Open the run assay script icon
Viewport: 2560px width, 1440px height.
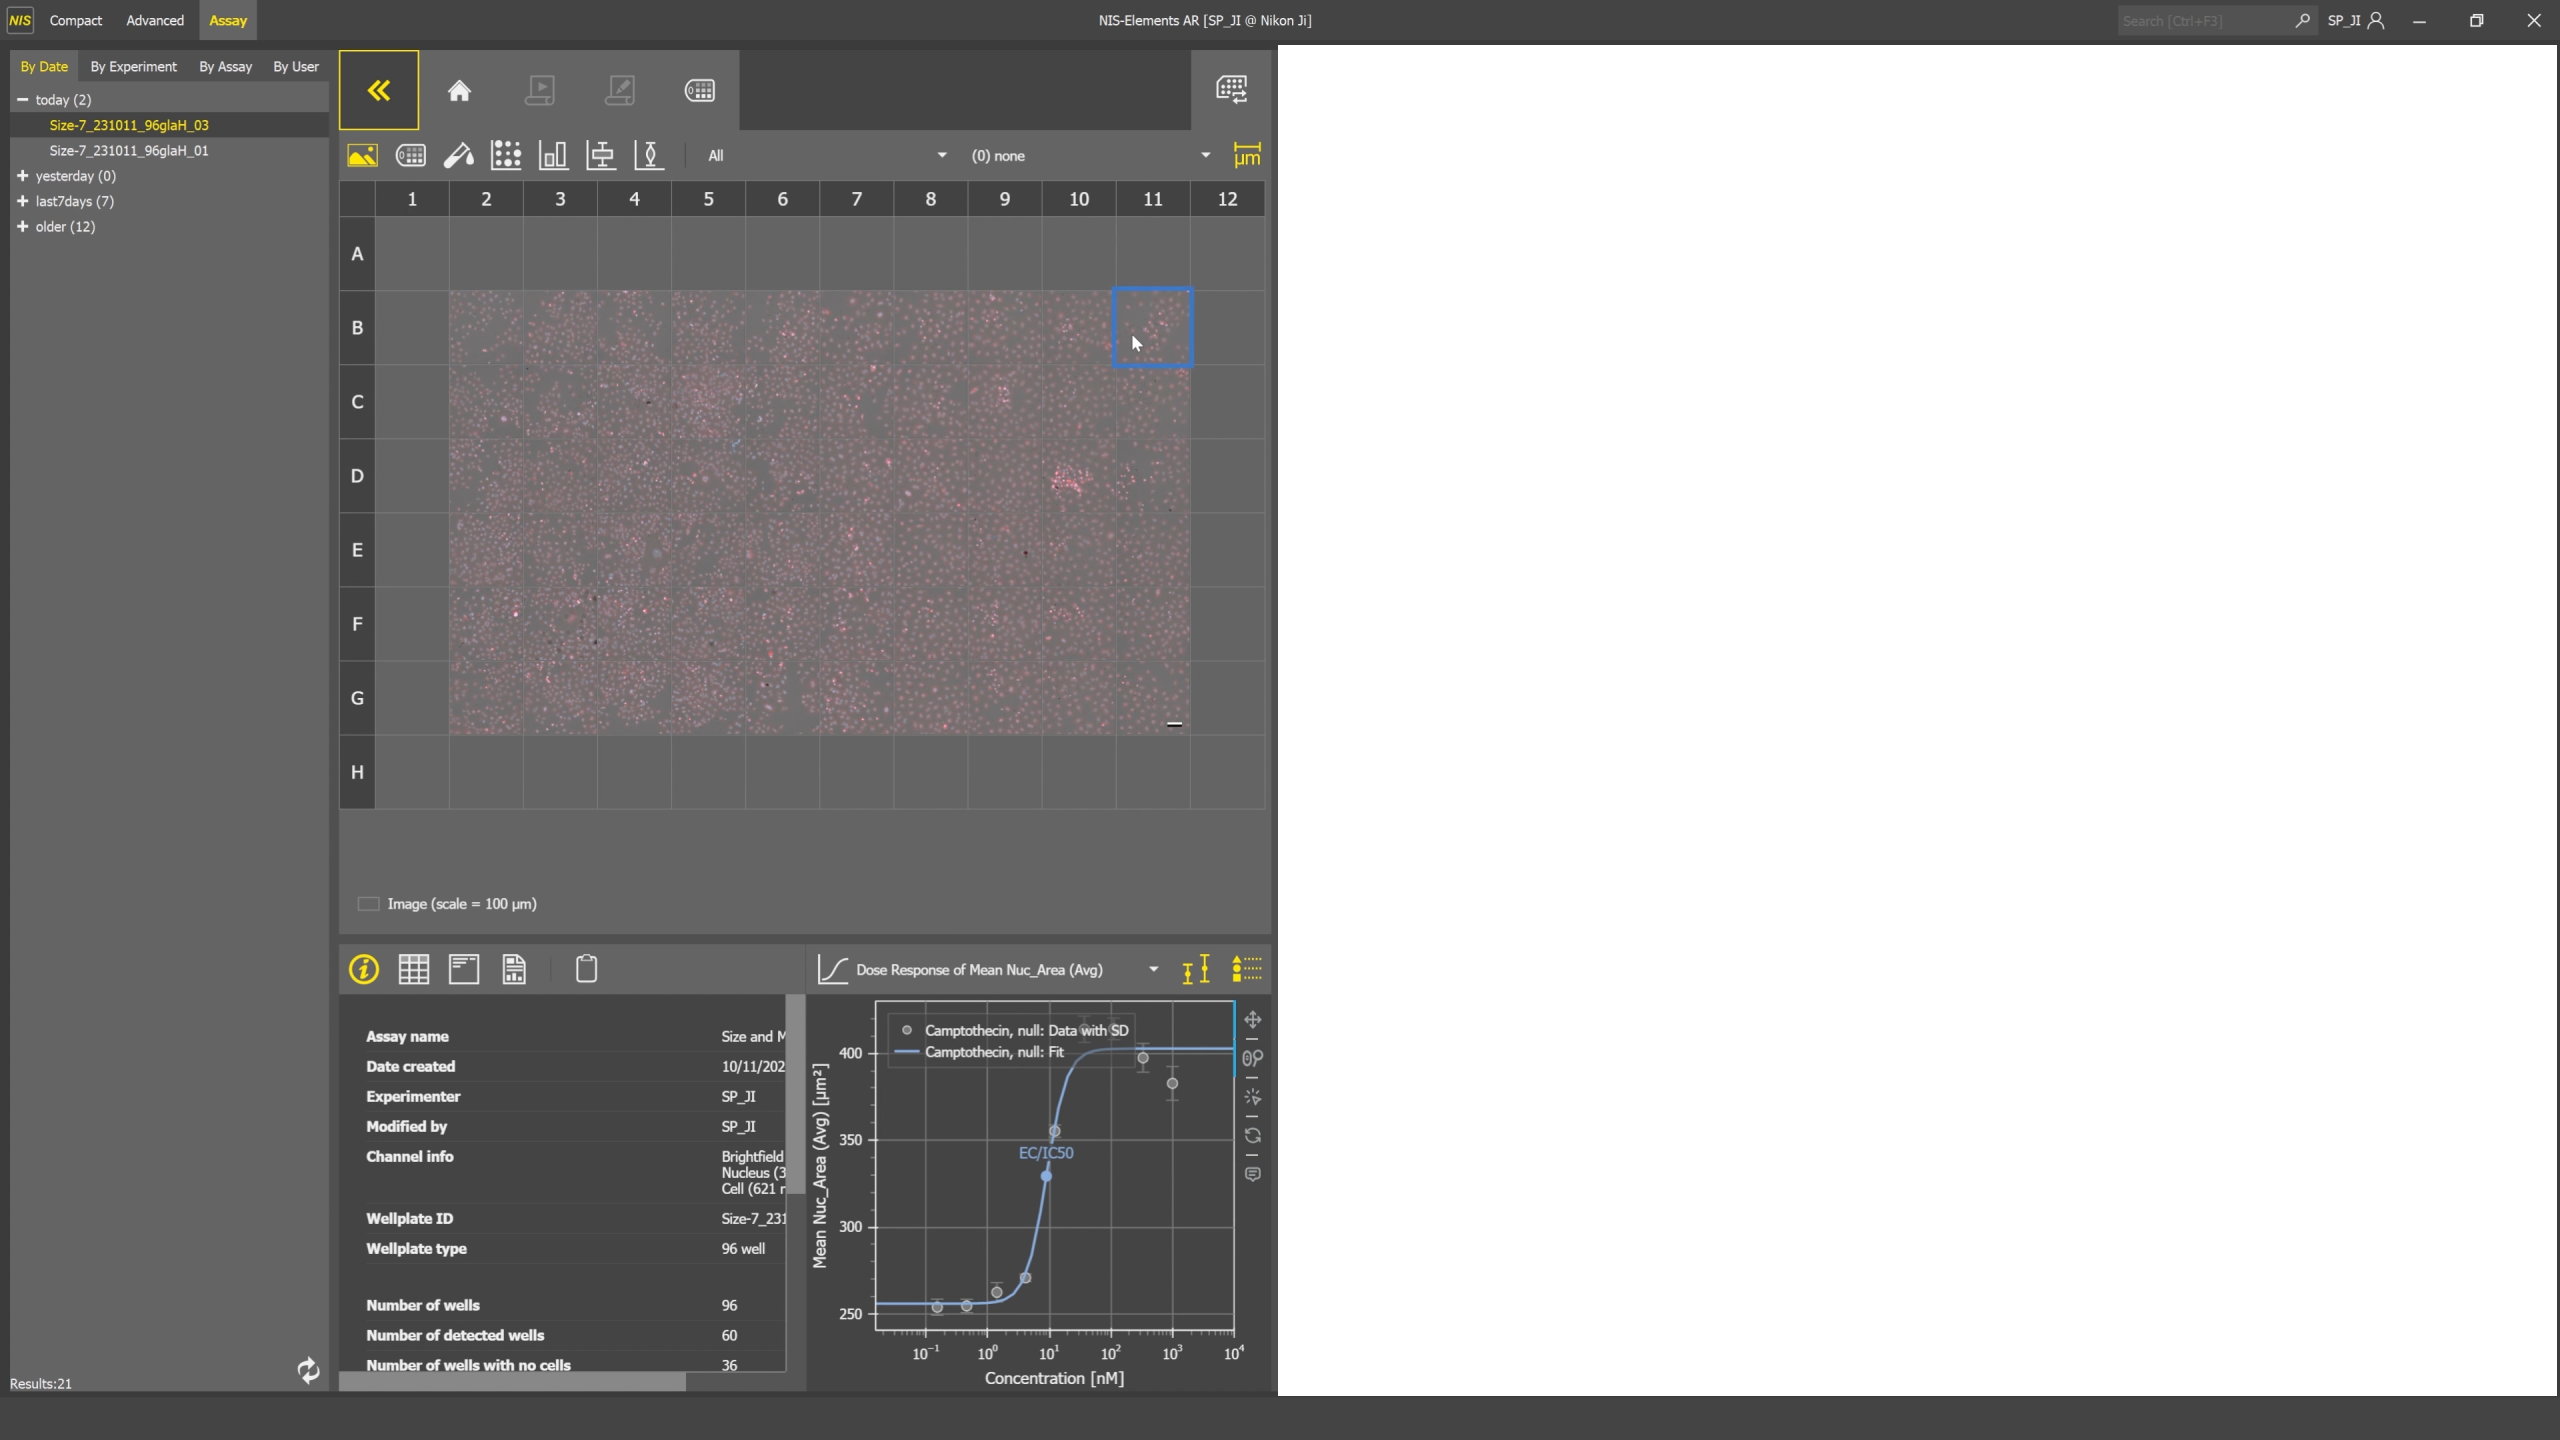pyautogui.click(x=540, y=90)
